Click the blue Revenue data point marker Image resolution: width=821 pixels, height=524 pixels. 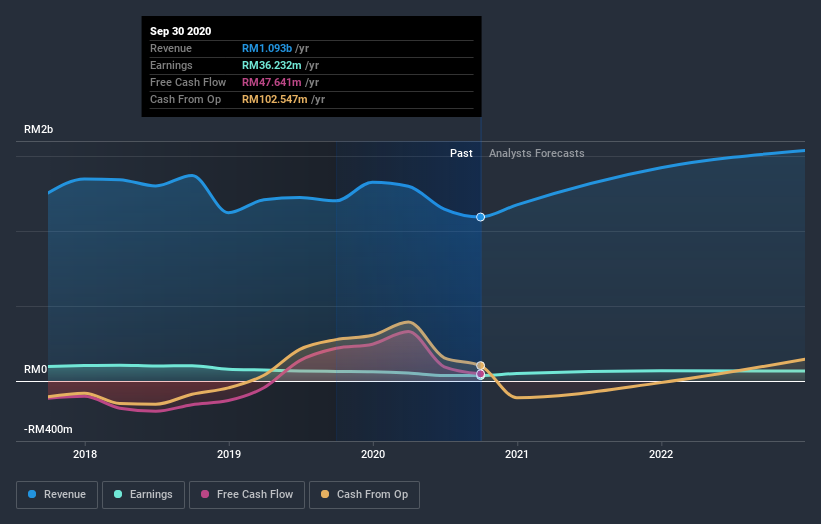coord(480,217)
